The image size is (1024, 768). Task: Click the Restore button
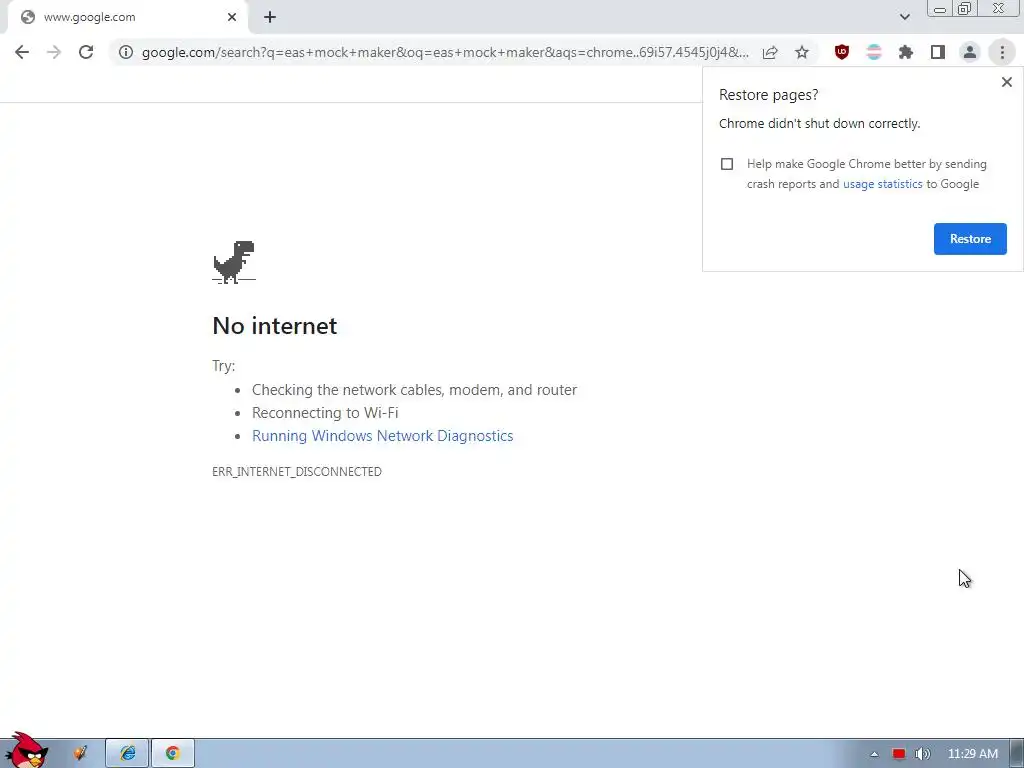970,239
